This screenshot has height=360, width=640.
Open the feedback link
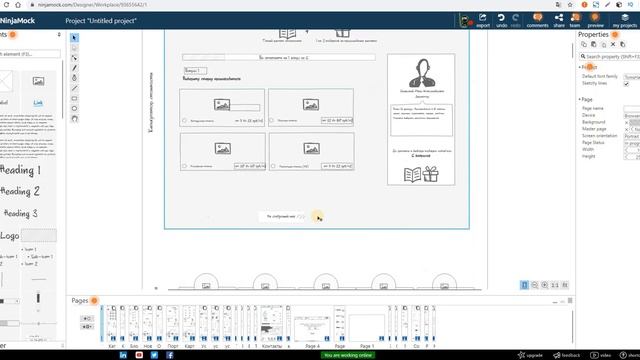click(x=567, y=355)
